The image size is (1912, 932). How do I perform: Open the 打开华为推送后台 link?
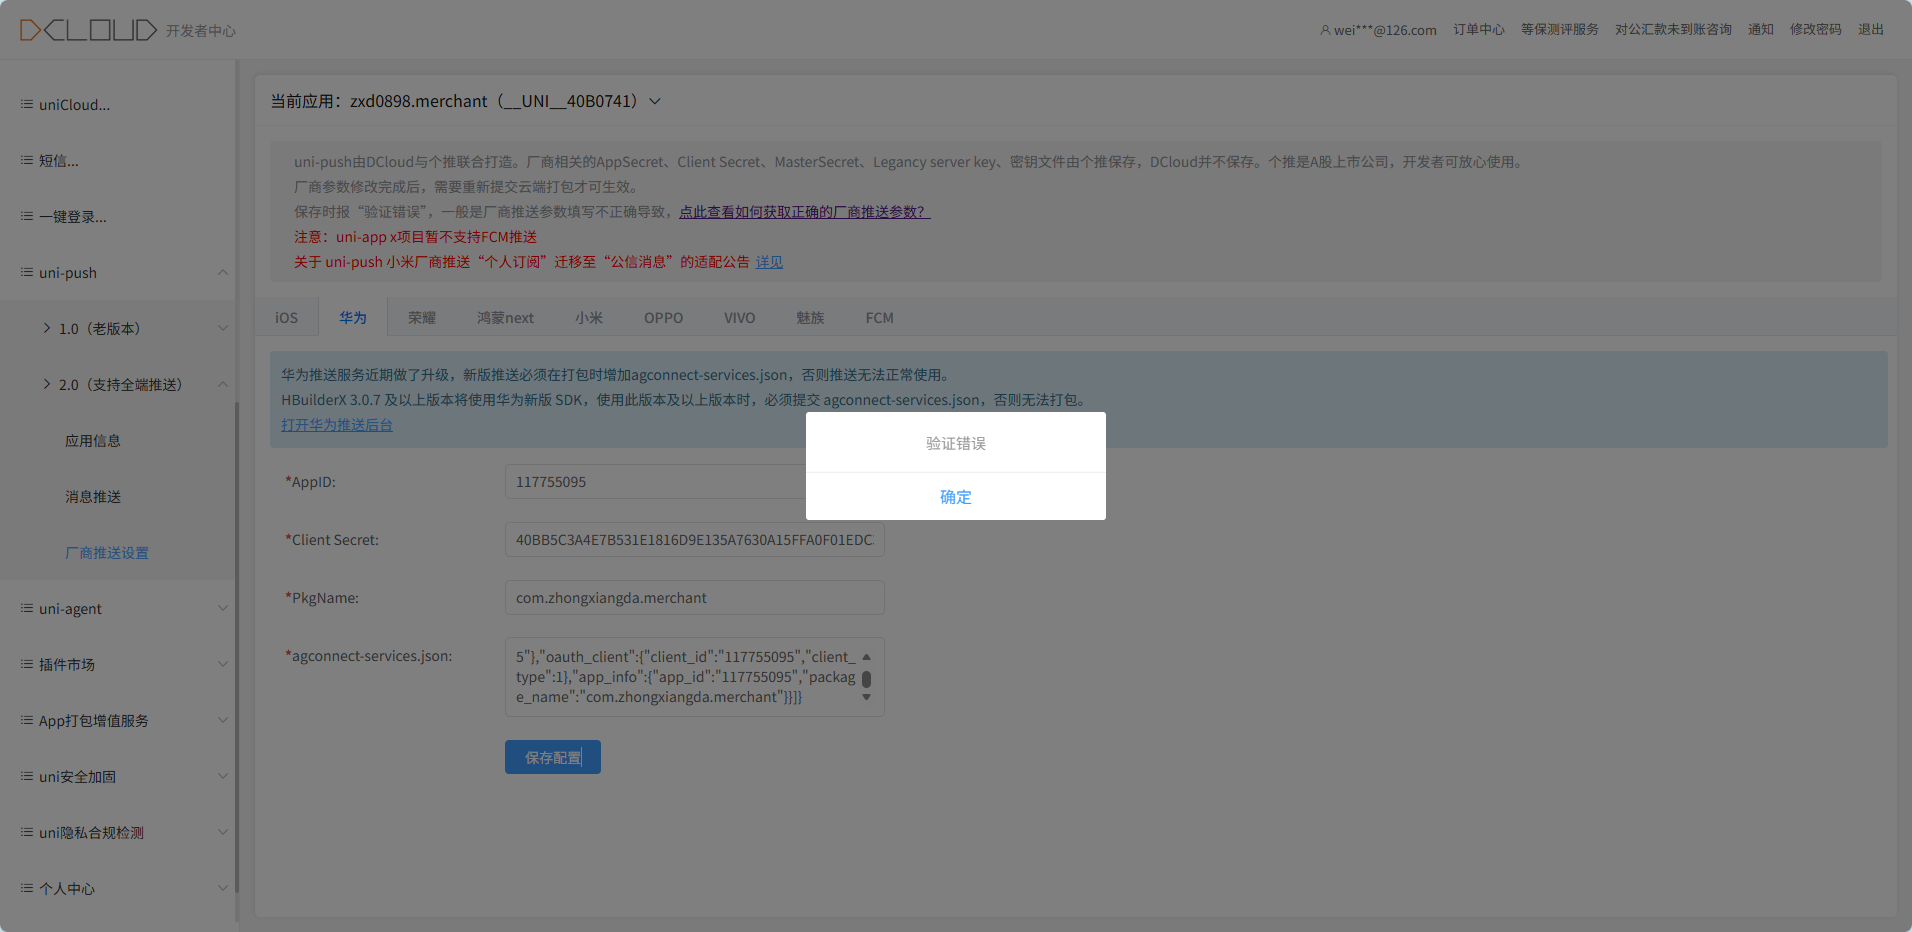pos(337,425)
